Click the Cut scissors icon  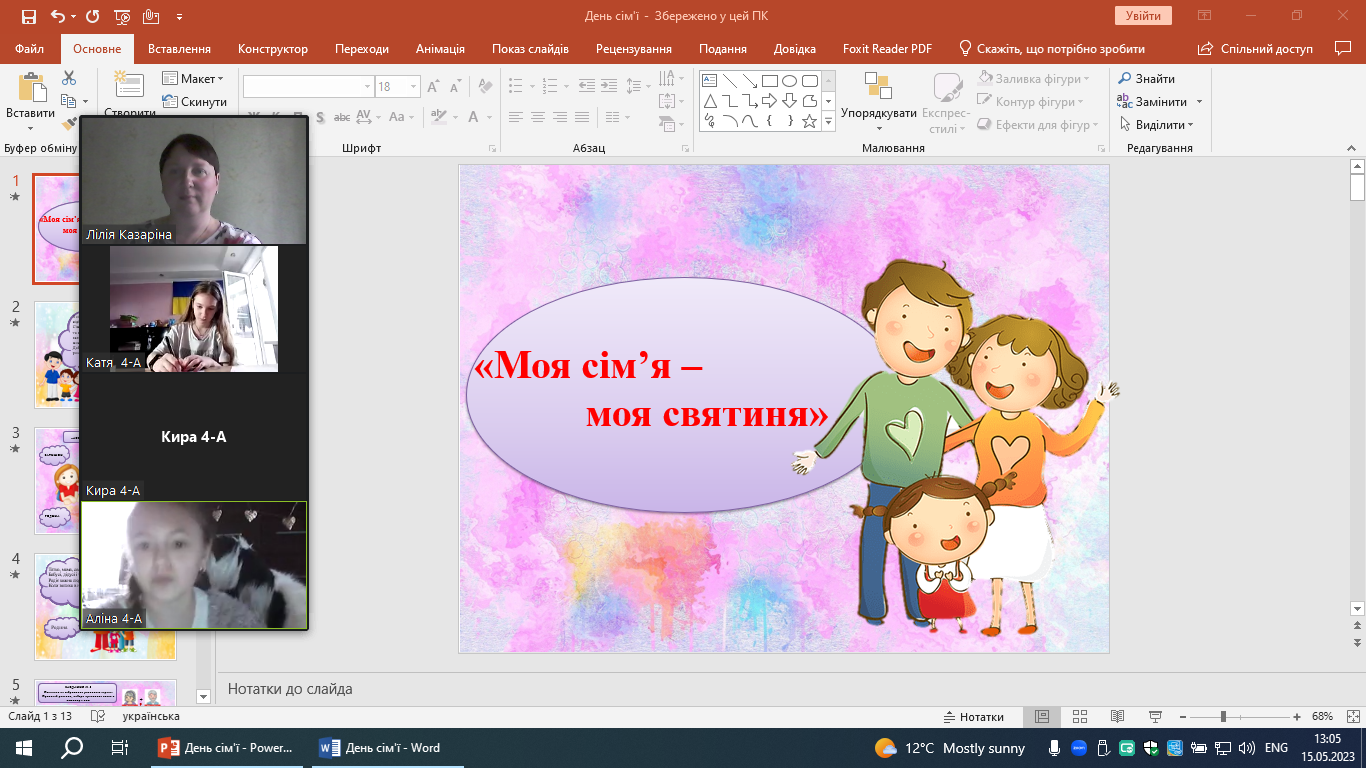[69, 78]
